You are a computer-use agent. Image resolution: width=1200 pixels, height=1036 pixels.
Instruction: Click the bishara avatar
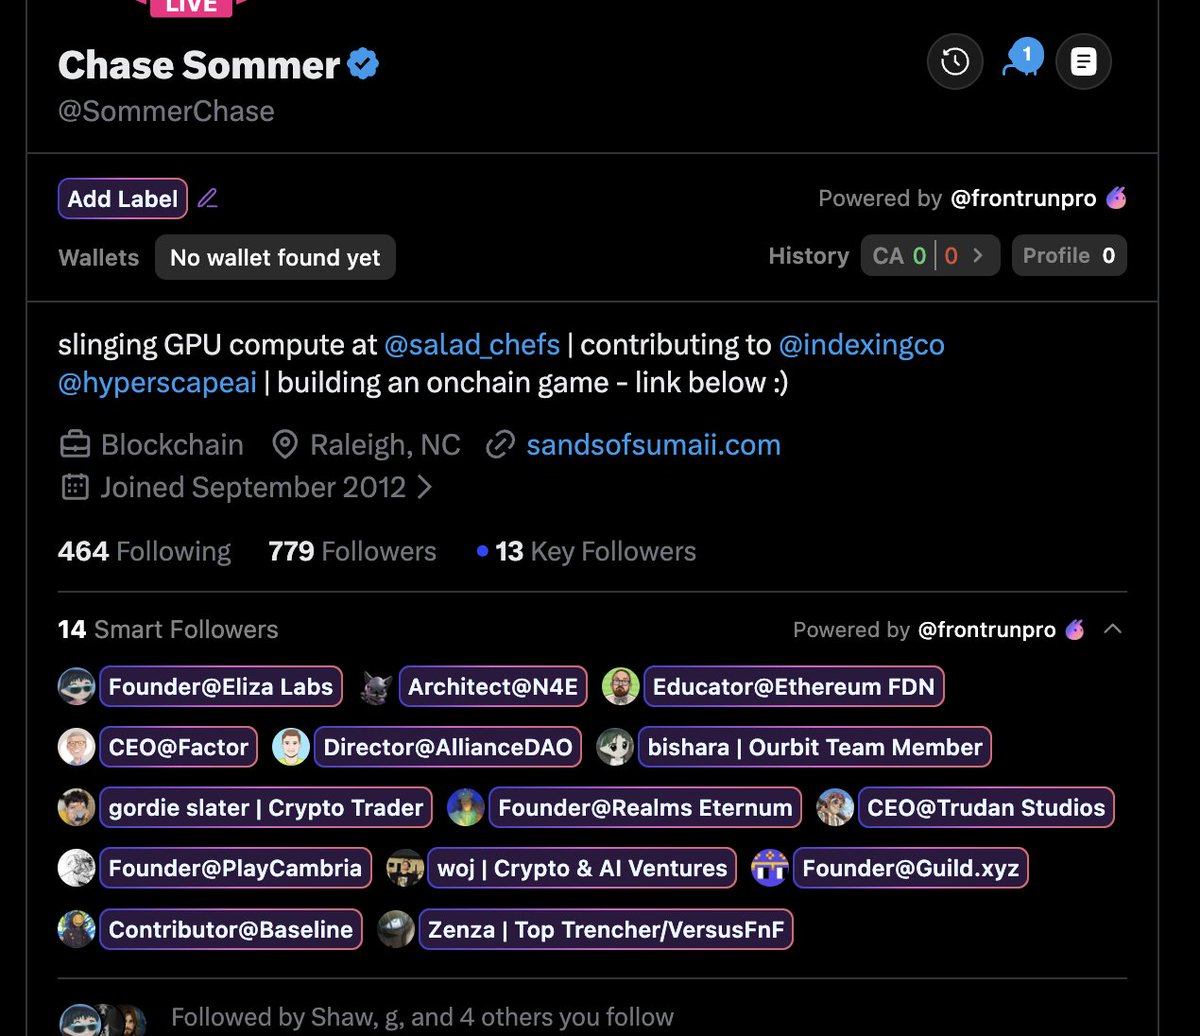(615, 747)
